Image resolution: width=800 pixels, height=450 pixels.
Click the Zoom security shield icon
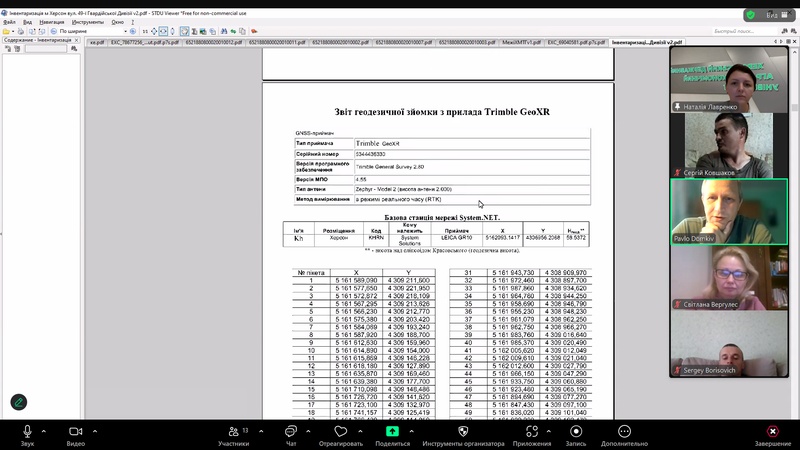point(751,15)
